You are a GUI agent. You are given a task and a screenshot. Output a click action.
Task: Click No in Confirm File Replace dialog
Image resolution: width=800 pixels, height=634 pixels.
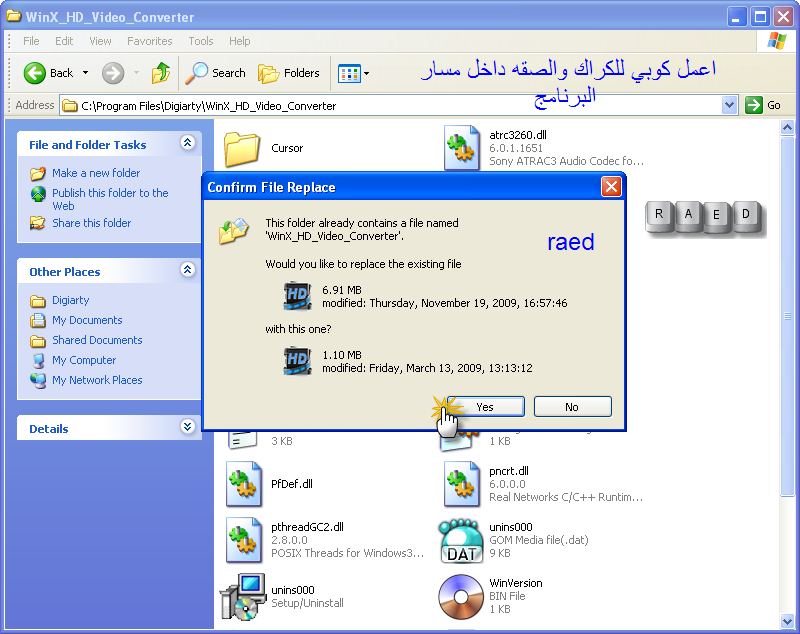tap(571, 407)
